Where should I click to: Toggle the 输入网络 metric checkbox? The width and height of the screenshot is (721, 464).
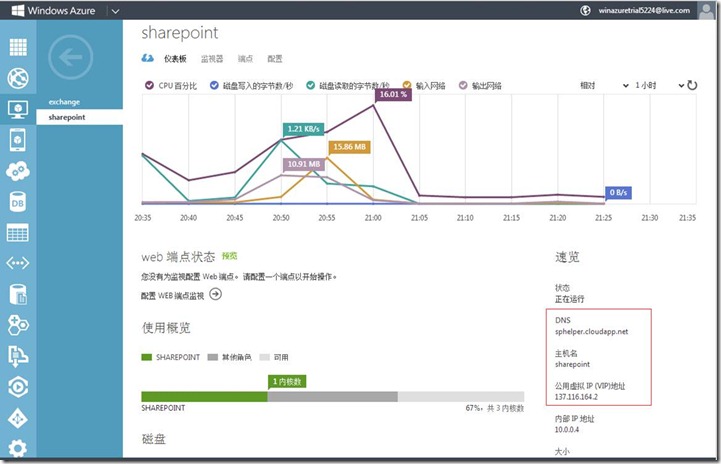(x=407, y=85)
